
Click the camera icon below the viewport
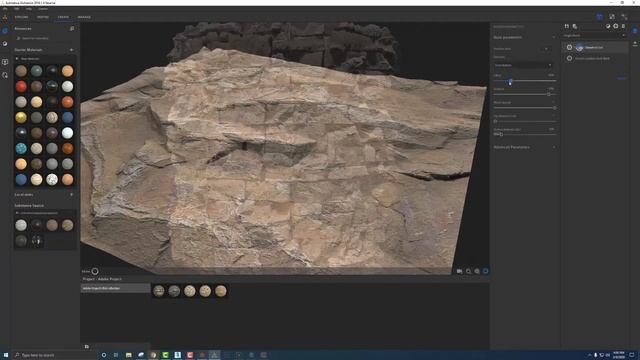(459, 271)
